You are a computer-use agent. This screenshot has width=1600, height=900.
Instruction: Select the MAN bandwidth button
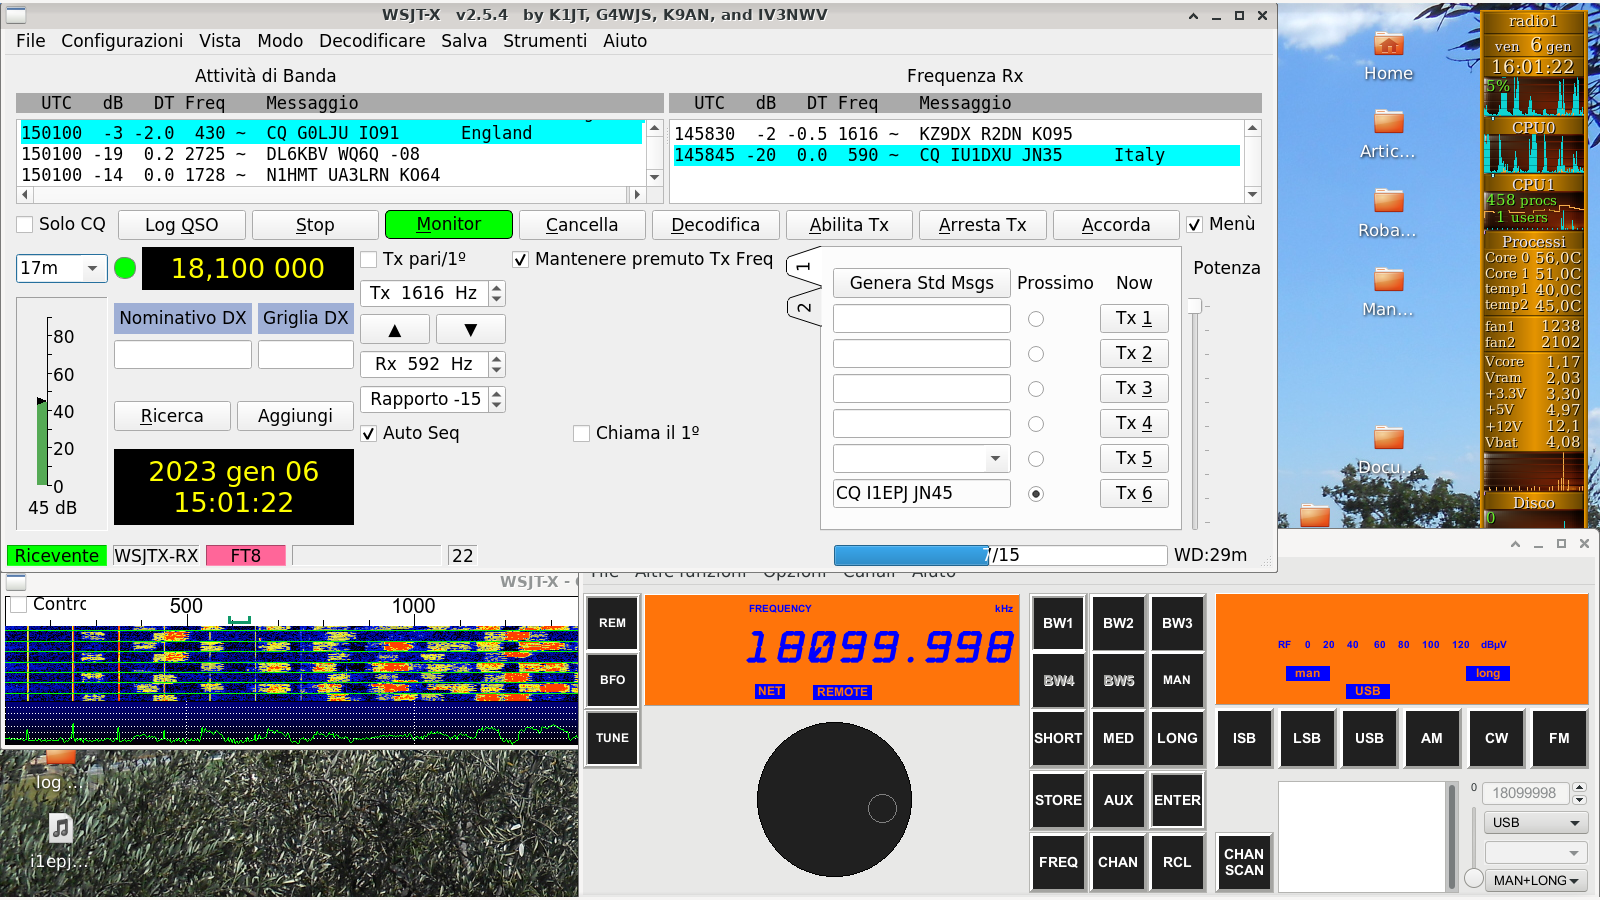click(1177, 680)
